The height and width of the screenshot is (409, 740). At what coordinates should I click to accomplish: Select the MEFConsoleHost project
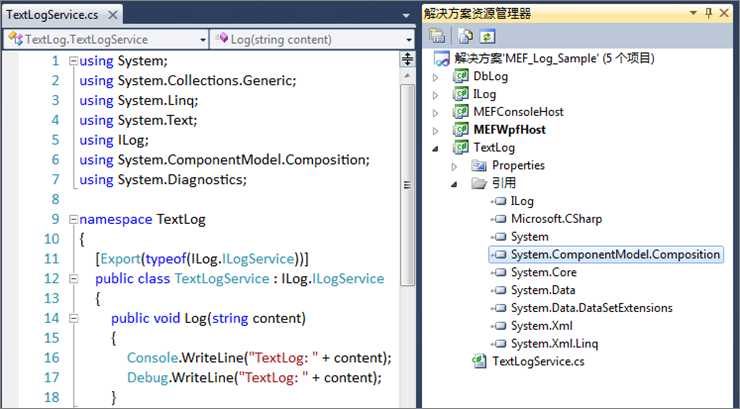pos(518,112)
